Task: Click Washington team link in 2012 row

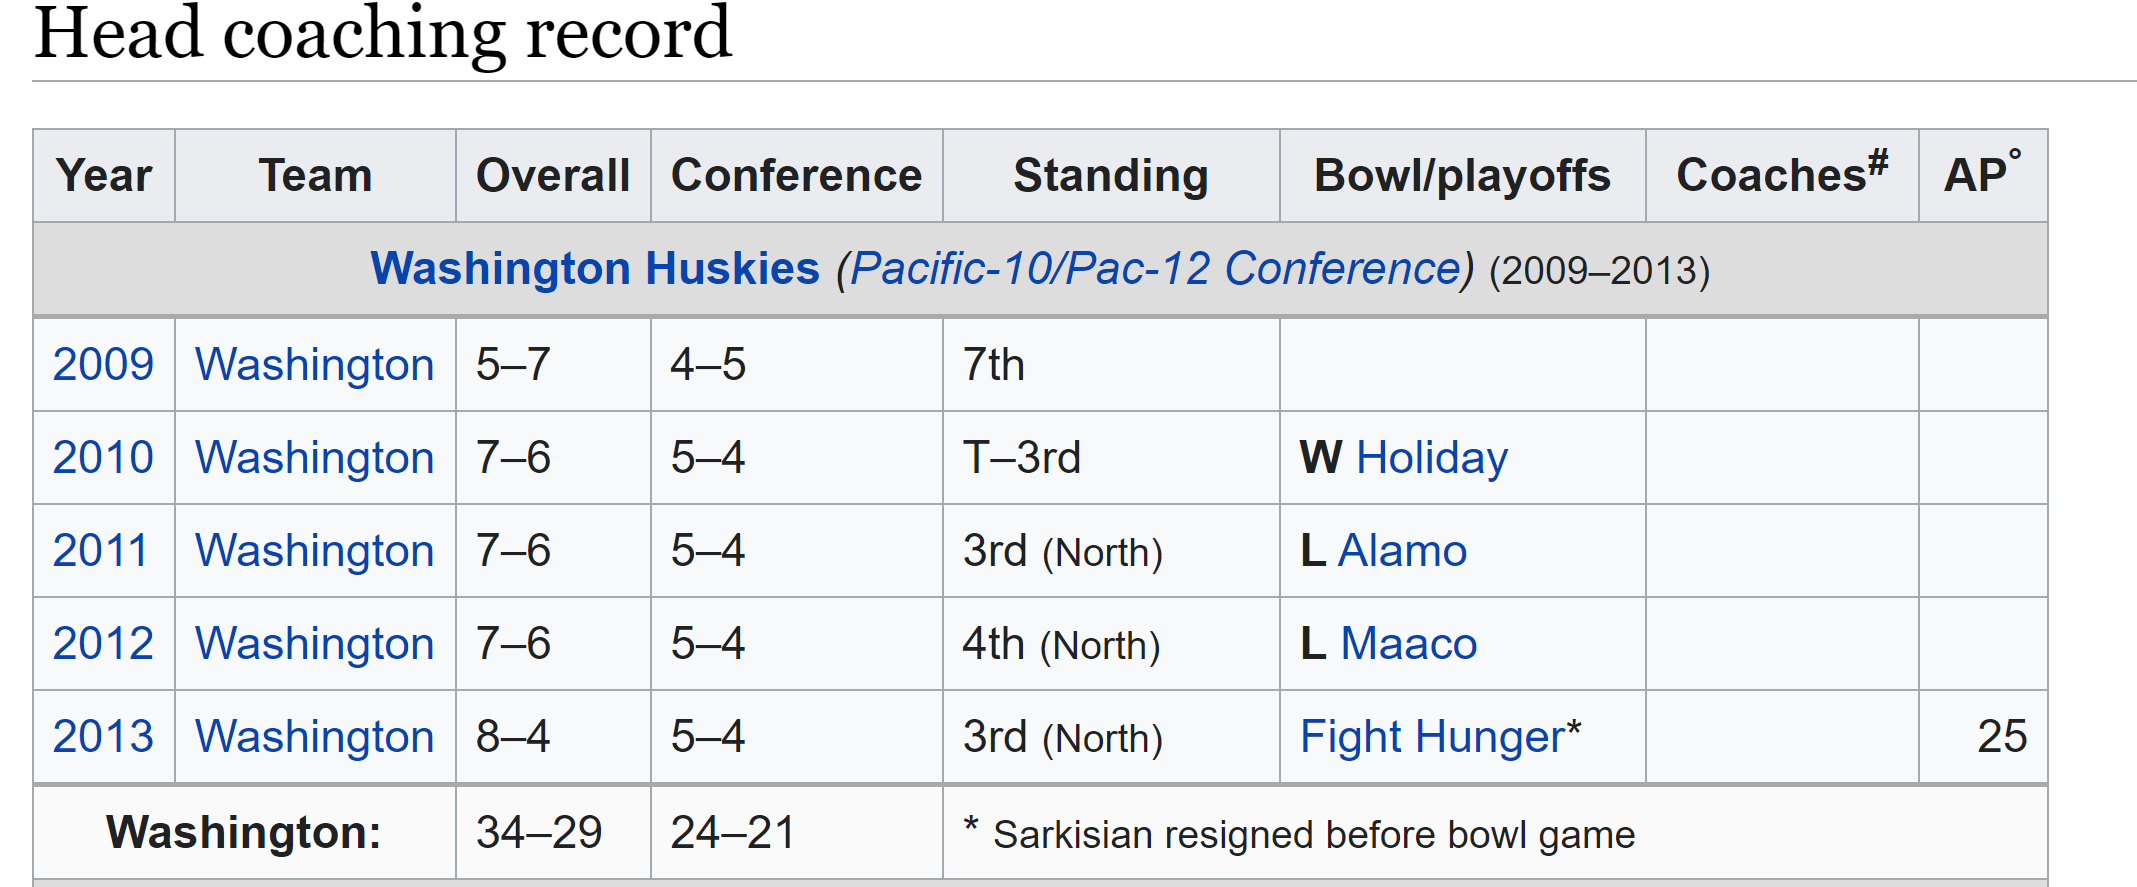Action: (314, 644)
